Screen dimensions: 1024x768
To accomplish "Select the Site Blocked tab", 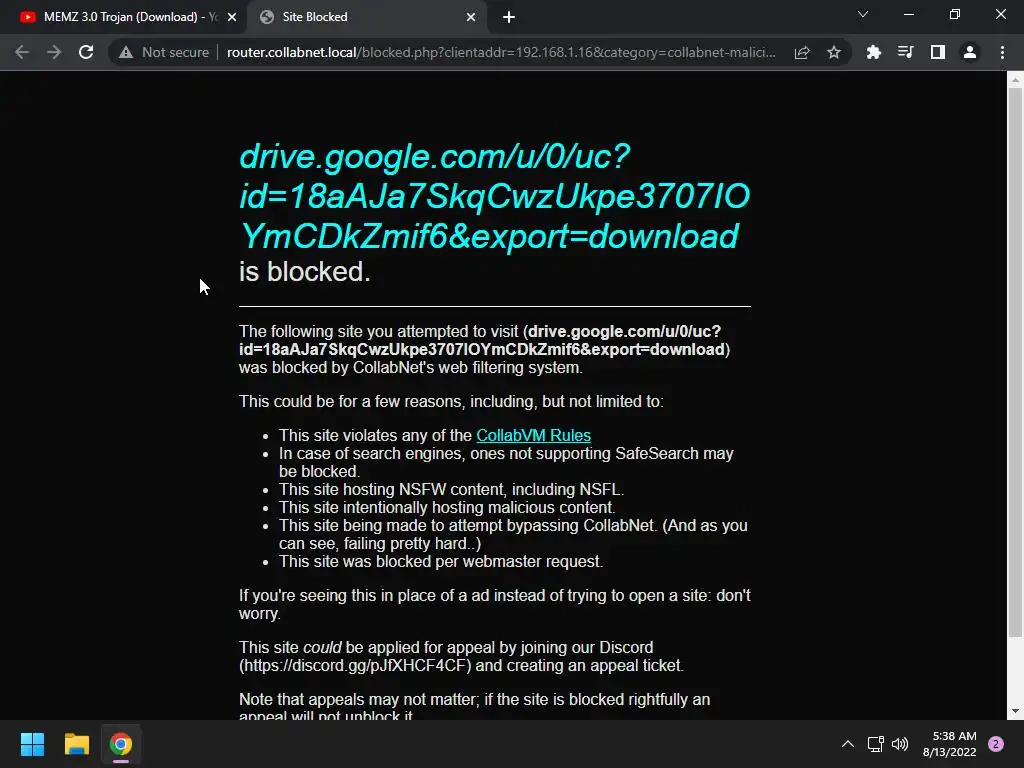I will pos(367,17).
